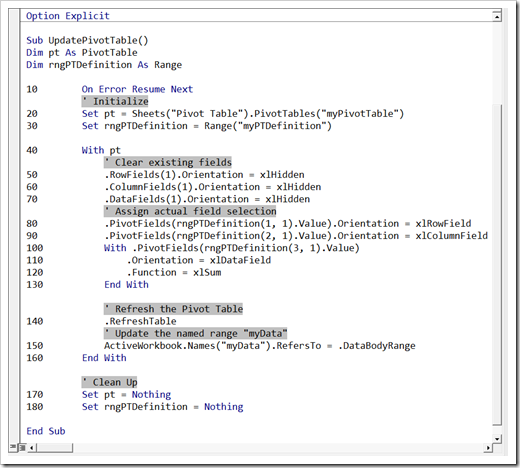Click line number 10
Screen dimensions: 520x468
[x=32, y=89]
